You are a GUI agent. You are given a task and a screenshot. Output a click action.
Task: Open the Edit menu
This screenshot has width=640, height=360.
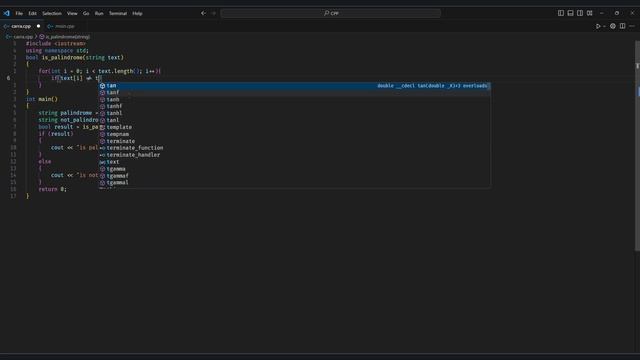coord(32,13)
